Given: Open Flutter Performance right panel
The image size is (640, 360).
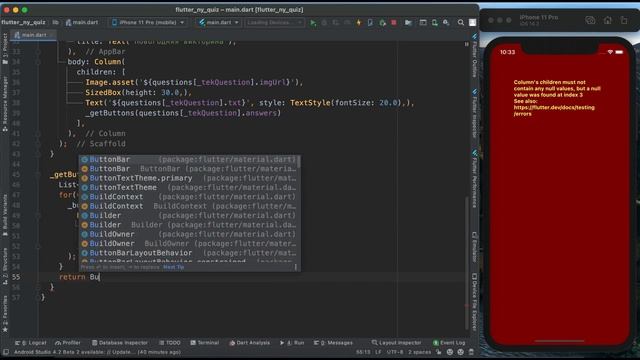Looking at the screenshot, I should point(474,179).
